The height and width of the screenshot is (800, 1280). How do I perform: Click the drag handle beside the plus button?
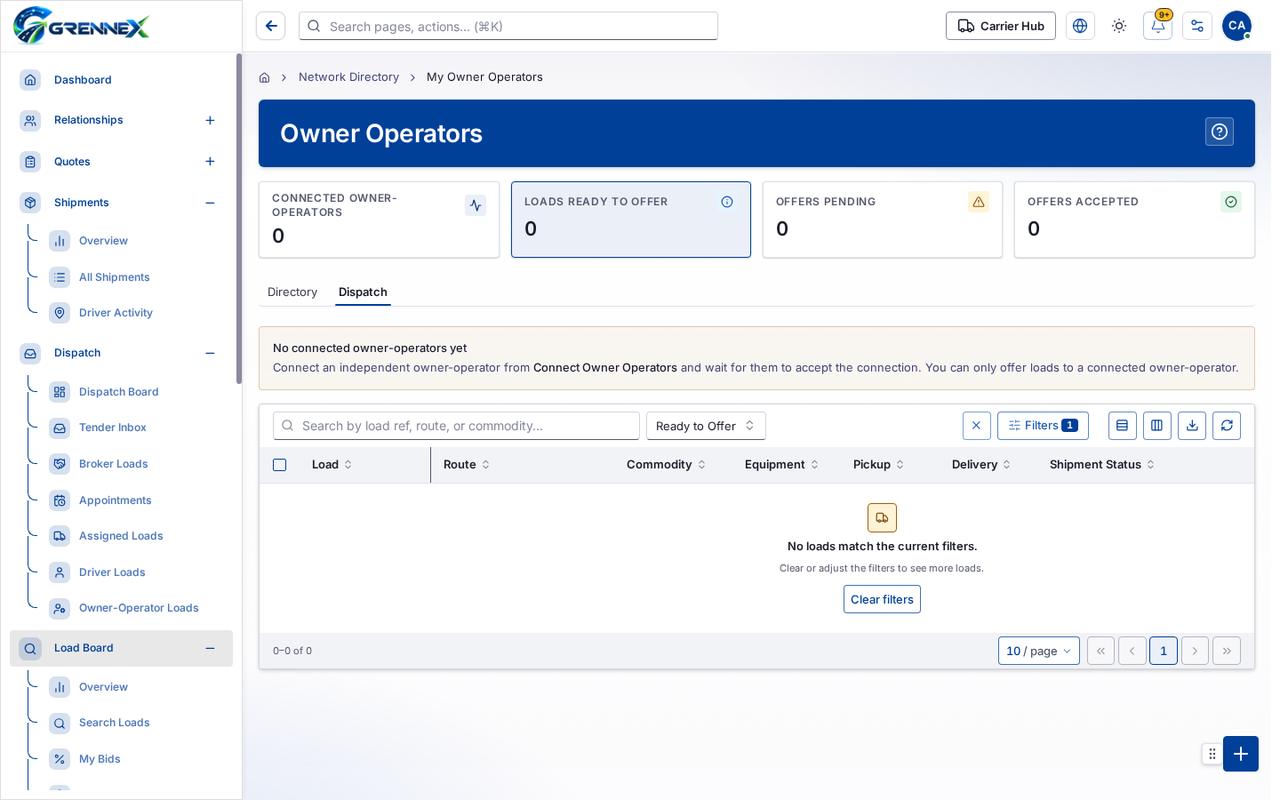click(1212, 754)
